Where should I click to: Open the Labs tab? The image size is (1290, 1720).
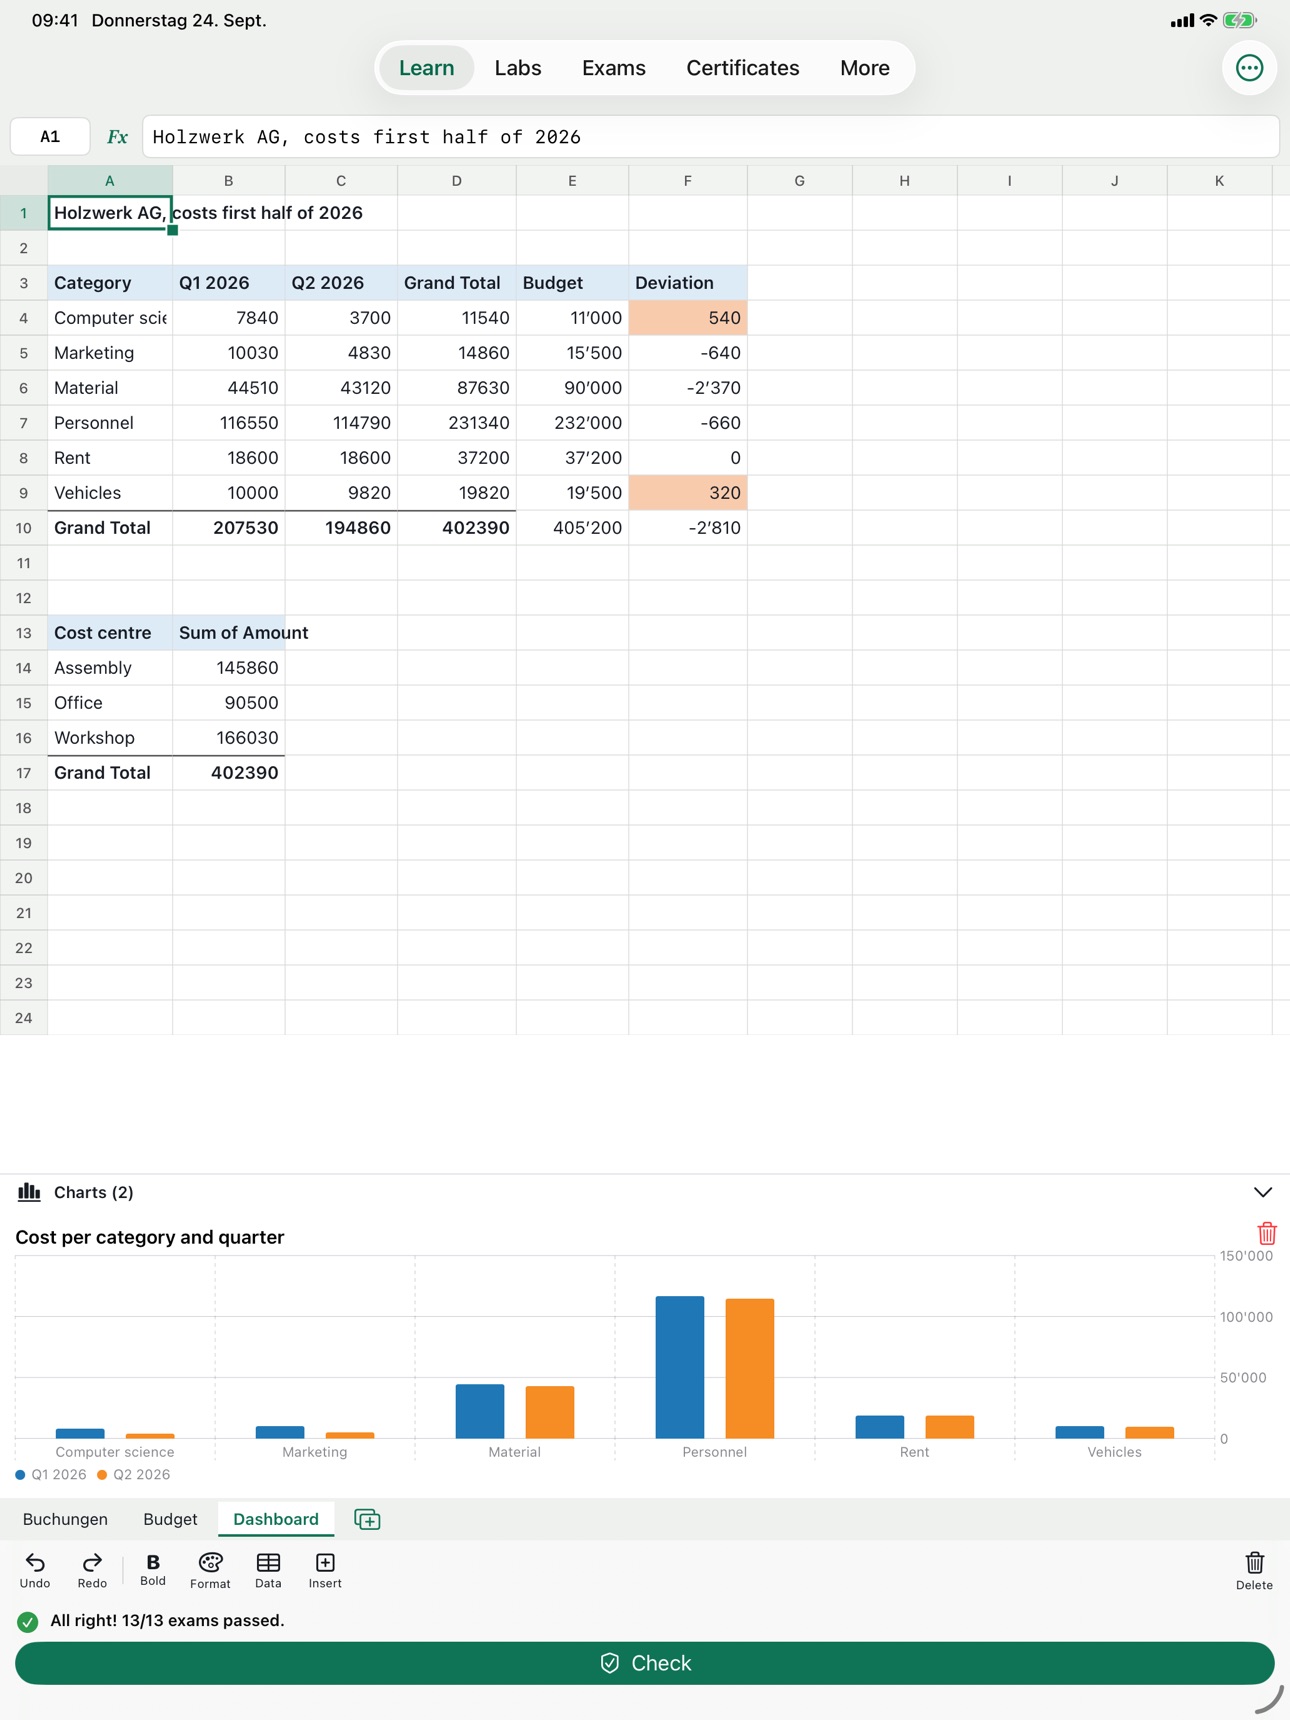point(518,68)
